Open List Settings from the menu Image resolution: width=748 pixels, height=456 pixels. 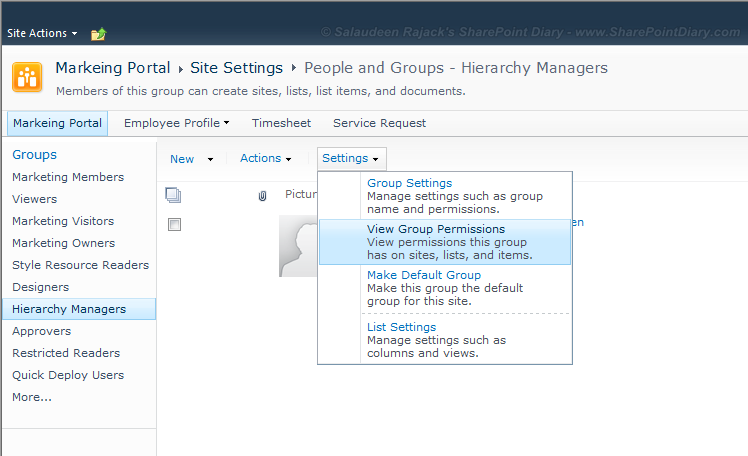pos(401,327)
